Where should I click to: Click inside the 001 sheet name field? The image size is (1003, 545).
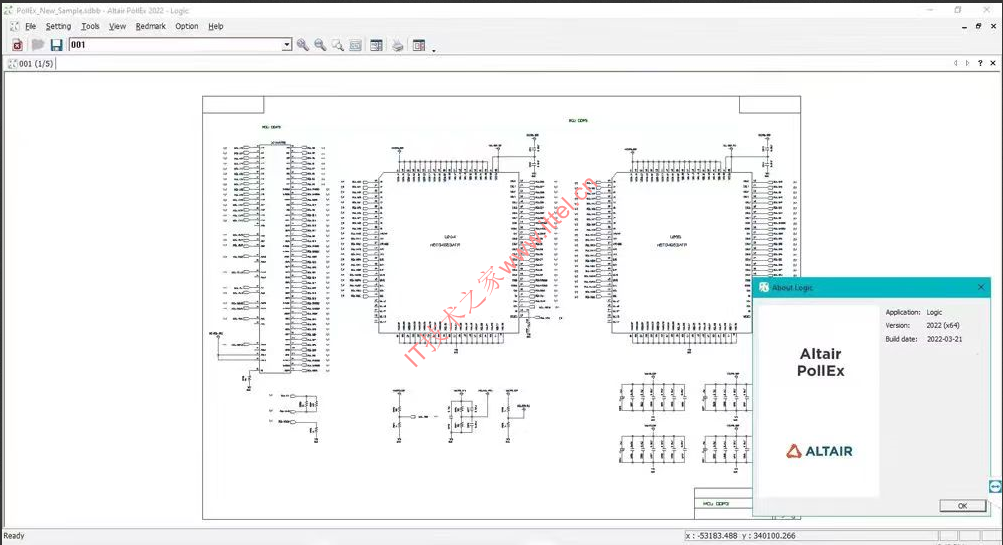coord(175,45)
